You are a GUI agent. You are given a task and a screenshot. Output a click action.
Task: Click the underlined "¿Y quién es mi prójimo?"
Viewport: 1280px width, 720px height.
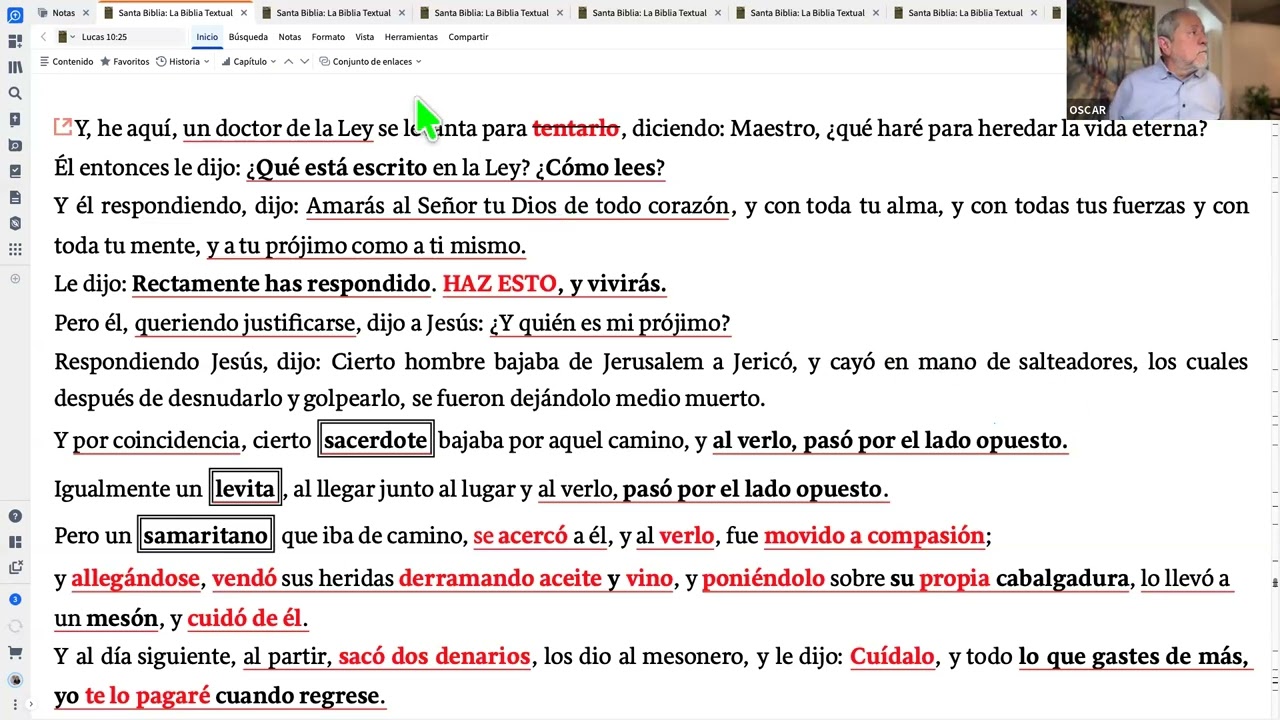[609, 323]
